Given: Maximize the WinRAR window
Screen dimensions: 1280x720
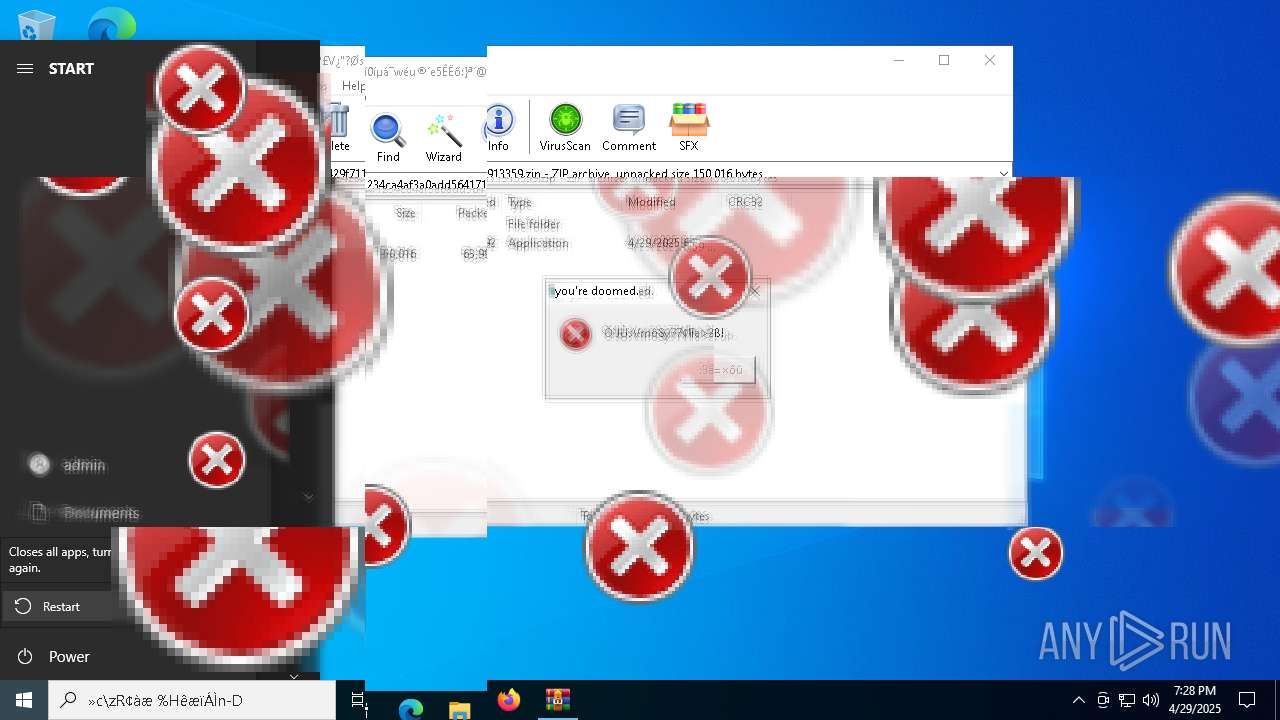Looking at the screenshot, I should click(944, 60).
